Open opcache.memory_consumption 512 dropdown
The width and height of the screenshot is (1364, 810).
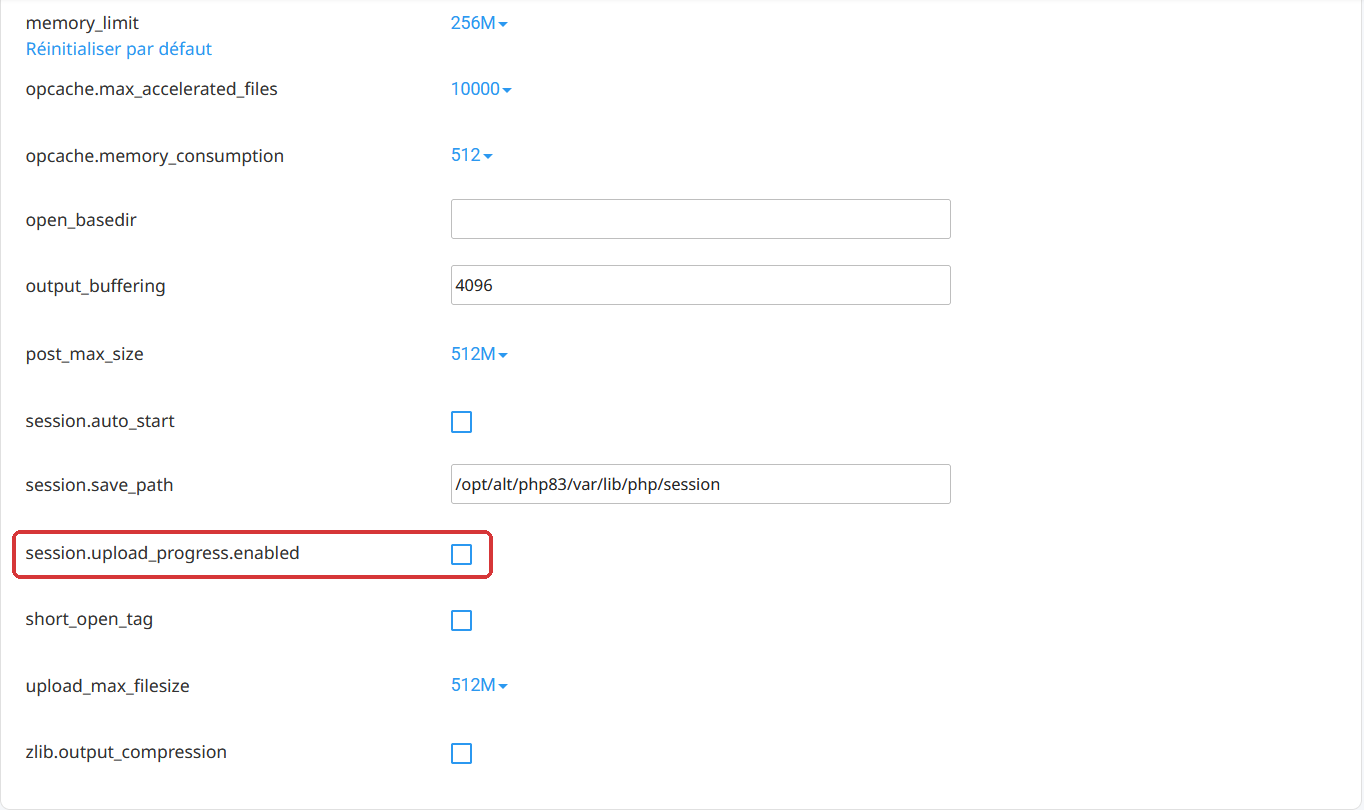click(x=471, y=156)
